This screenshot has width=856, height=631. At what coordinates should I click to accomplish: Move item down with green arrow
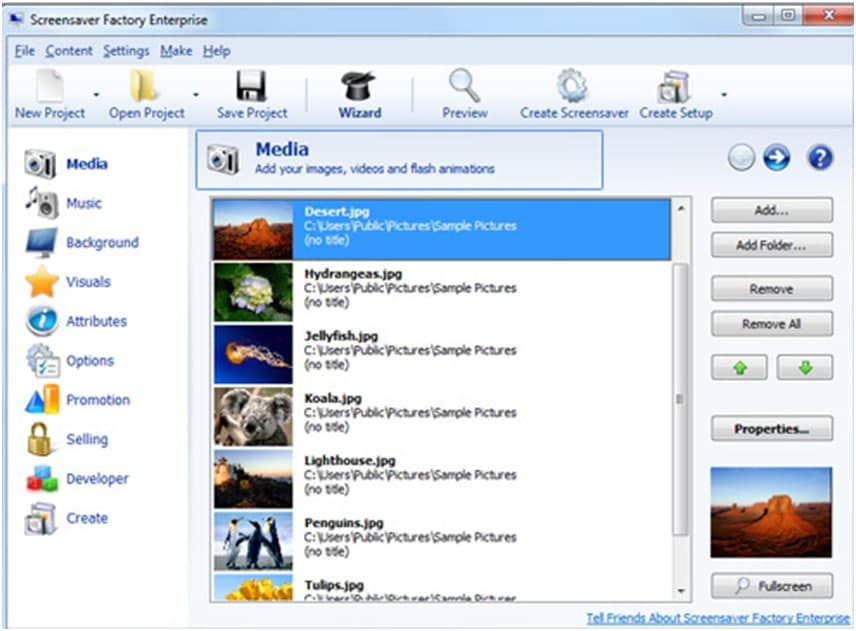(x=805, y=368)
